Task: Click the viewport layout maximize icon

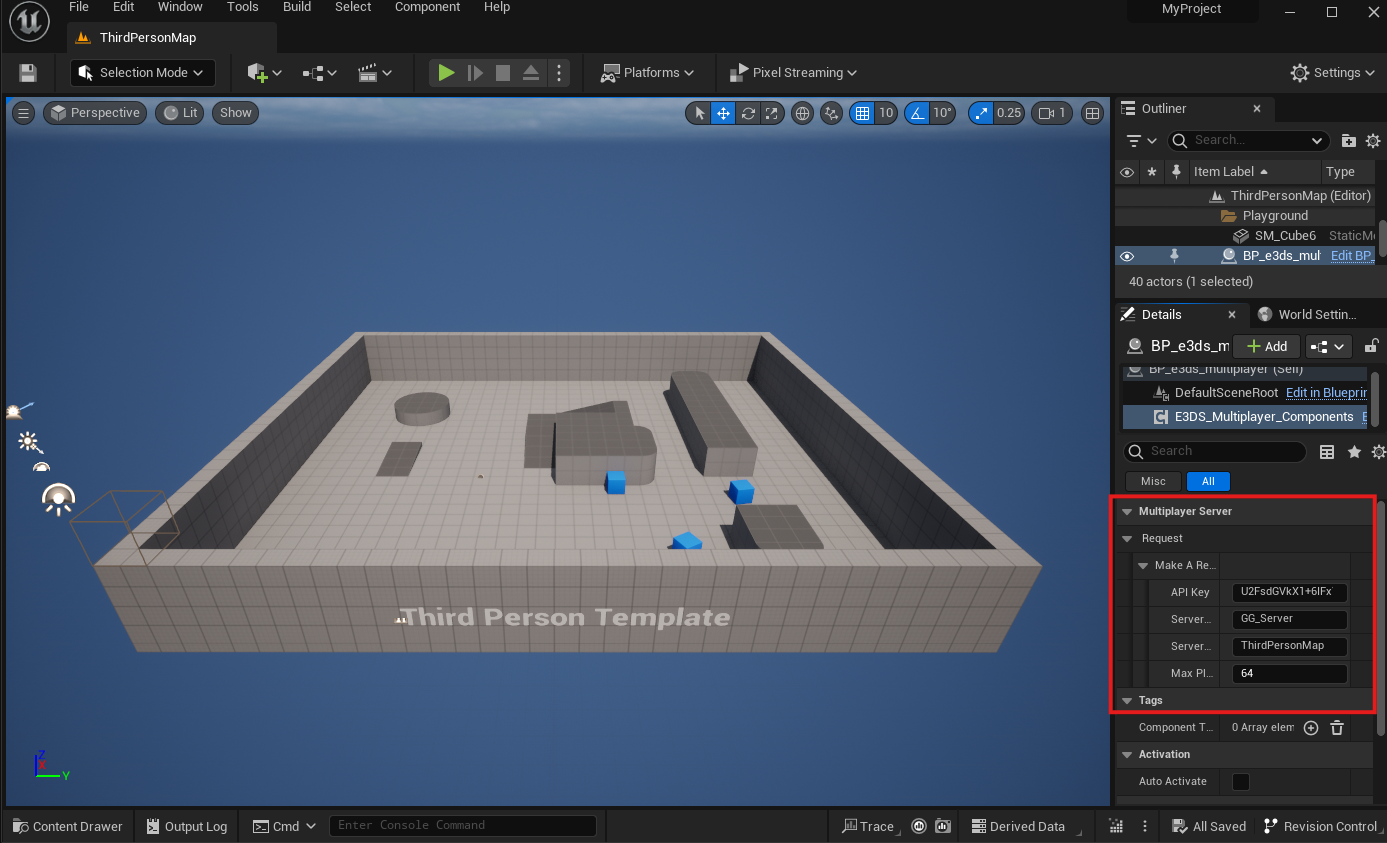Action: point(1093,113)
